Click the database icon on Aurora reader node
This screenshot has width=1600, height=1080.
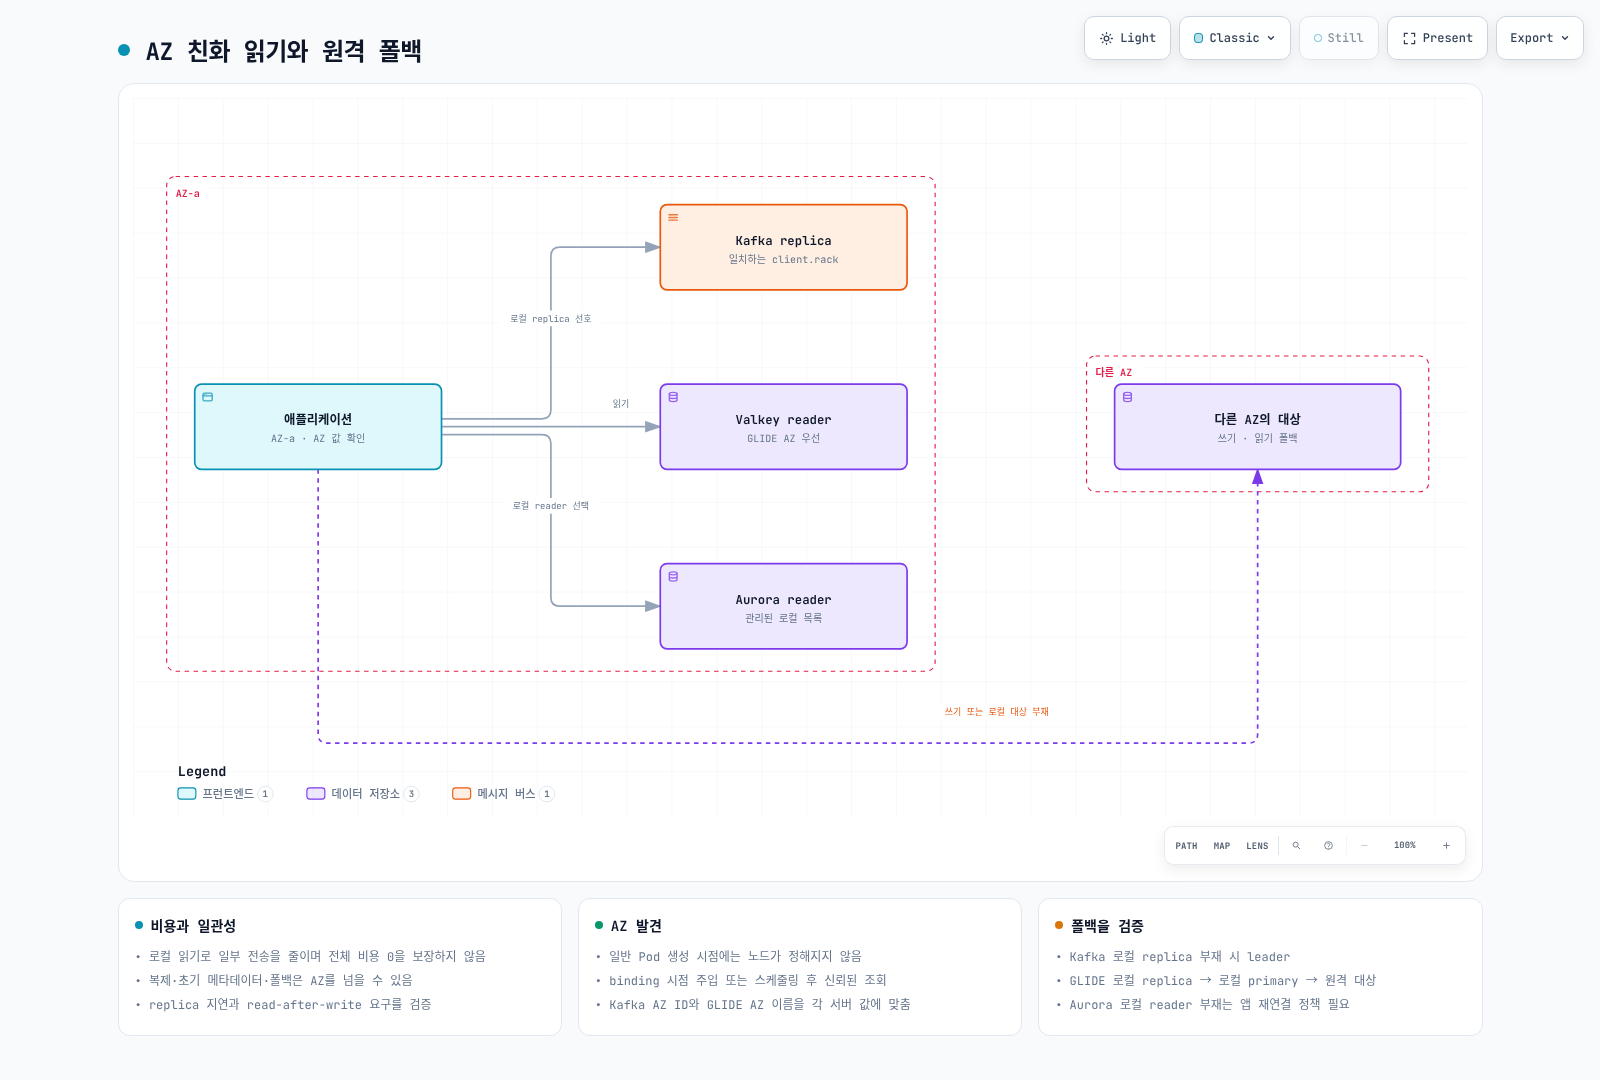point(673,577)
